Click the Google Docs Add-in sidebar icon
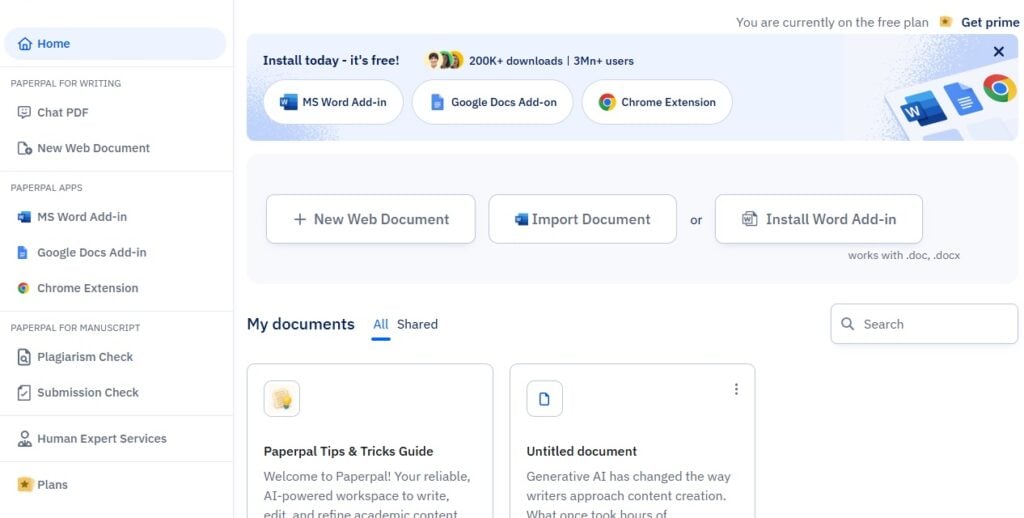The height and width of the screenshot is (518, 1024). tap(23, 253)
